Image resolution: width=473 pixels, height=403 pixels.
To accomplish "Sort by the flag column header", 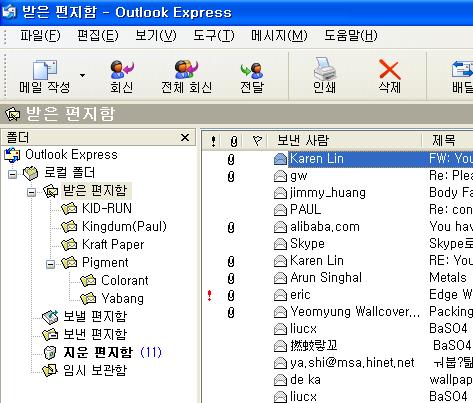I will click(x=257, y=140).
